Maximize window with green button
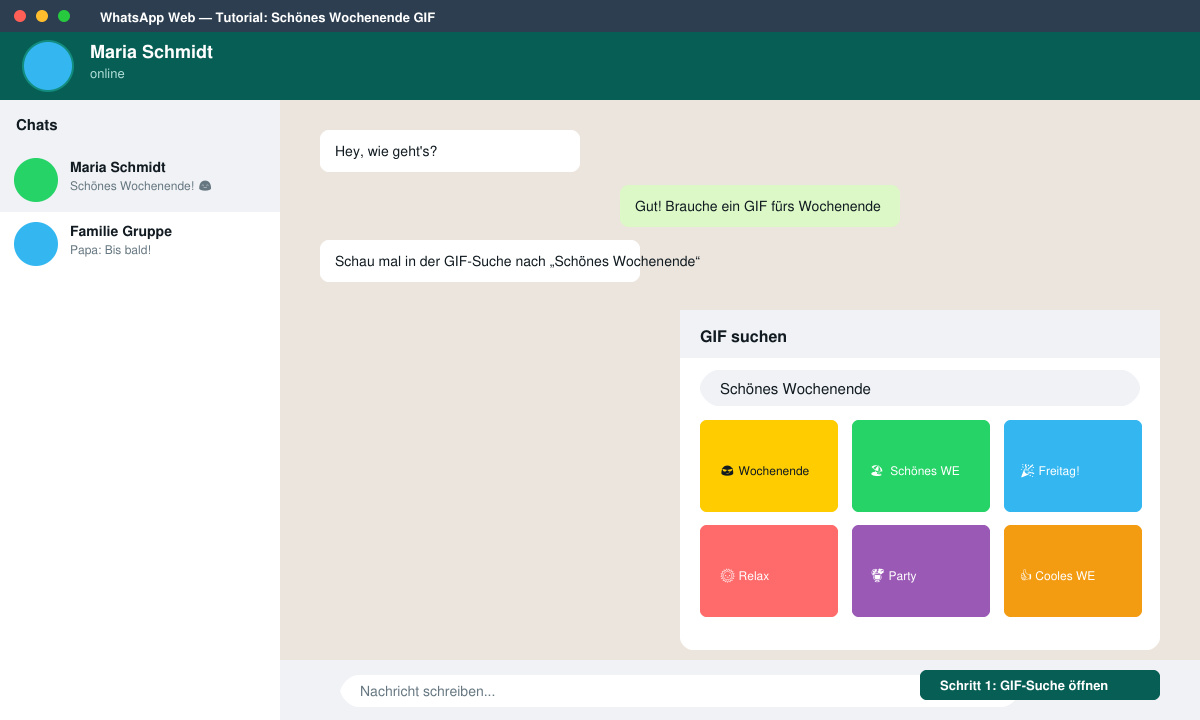The image size is (1200, 720). pyautogui.click(x=64, y=16)
